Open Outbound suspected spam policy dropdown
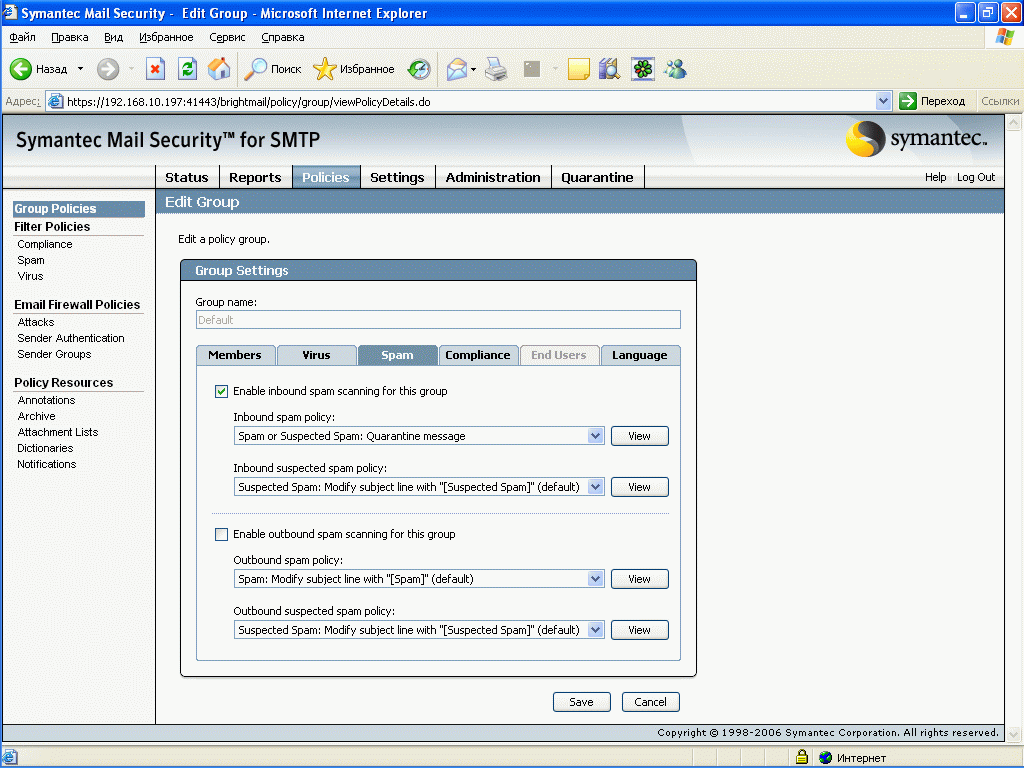 tap(419, 630)
